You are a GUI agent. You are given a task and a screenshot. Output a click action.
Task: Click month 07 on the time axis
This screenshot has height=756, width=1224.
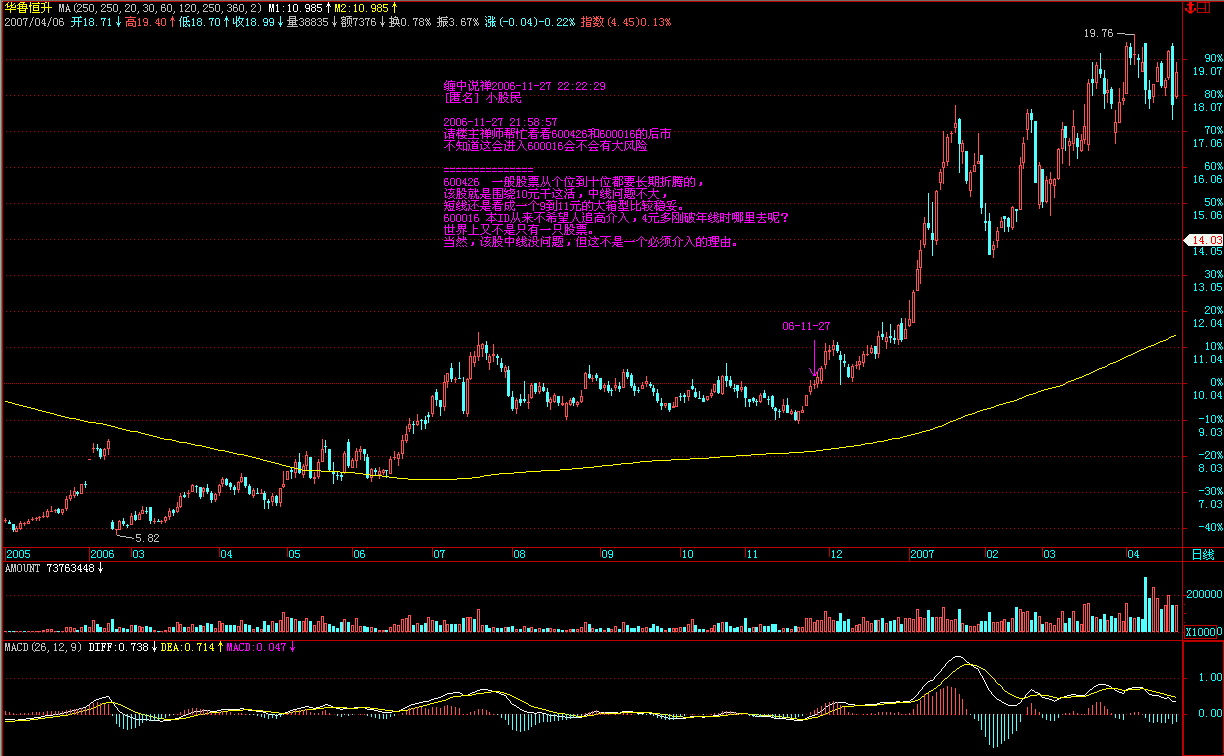click(x=439, y=553)
